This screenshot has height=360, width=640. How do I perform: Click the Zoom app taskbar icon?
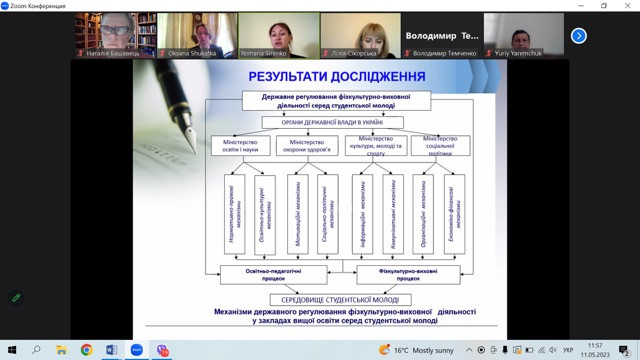click(137, 350)
